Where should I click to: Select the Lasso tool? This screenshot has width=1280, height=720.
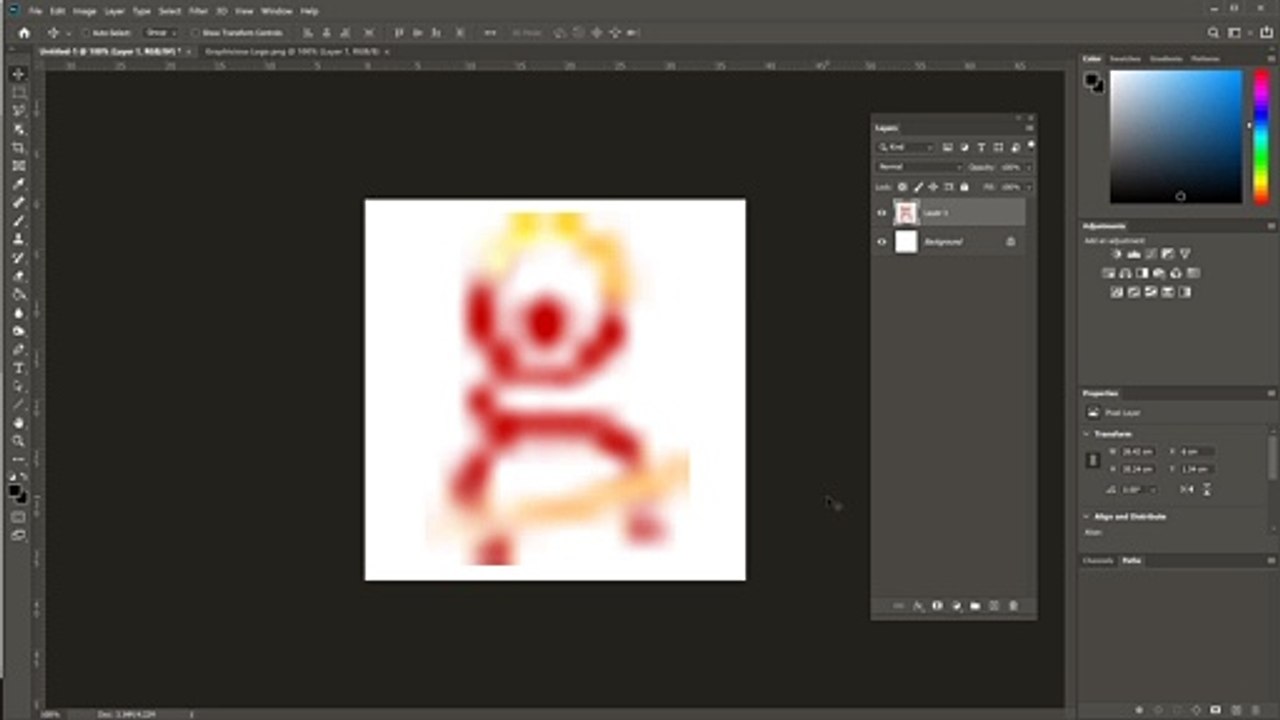click(x=18, y=110)
